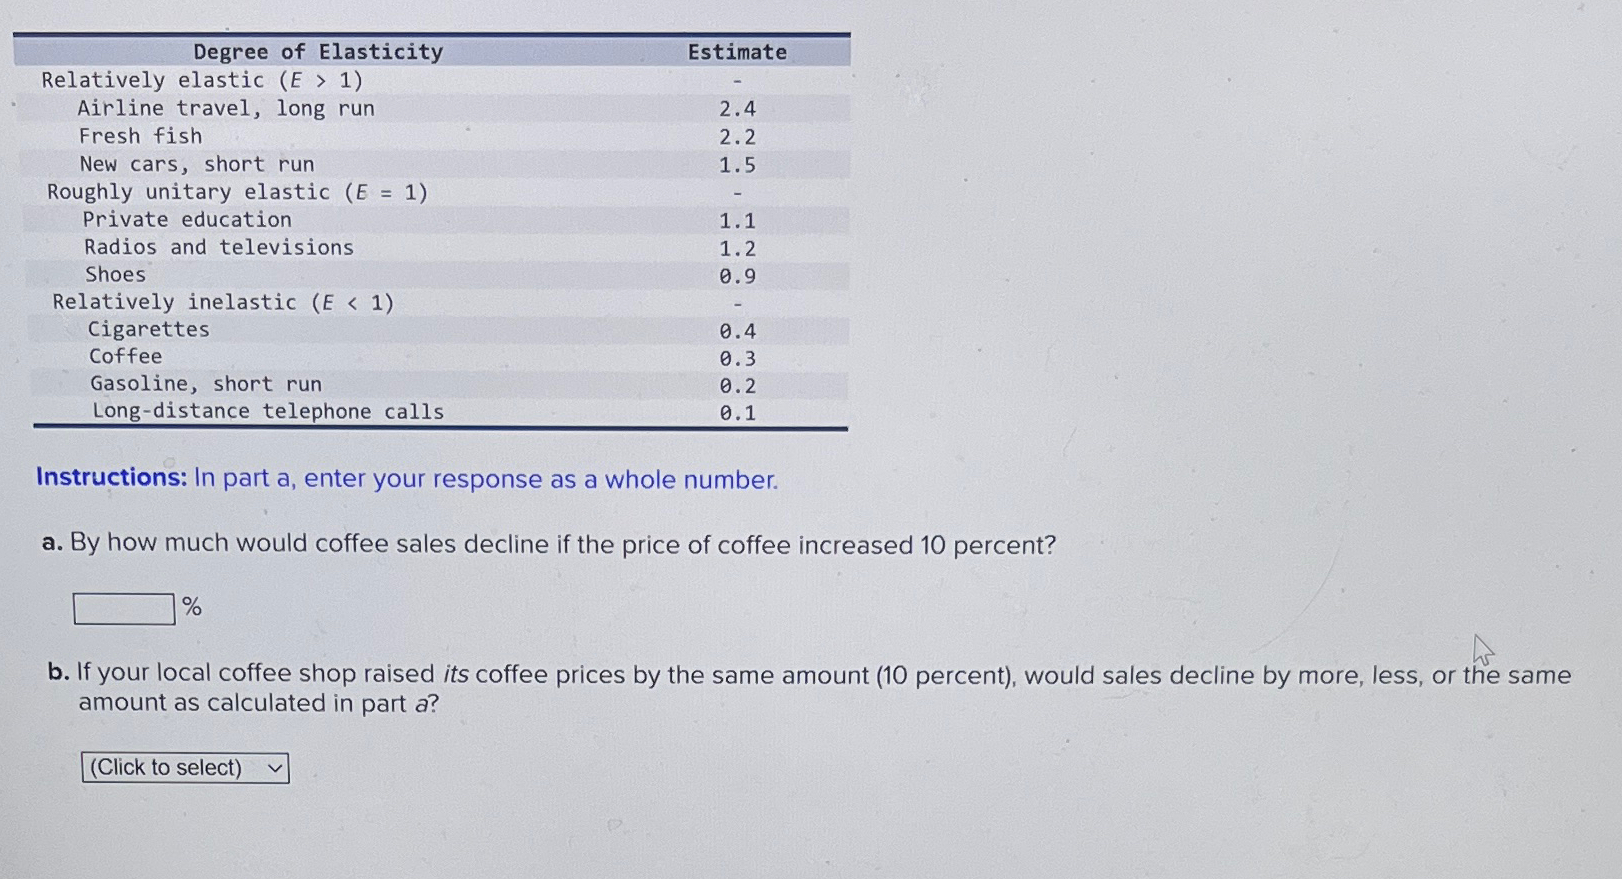Expand the answer choices for part b
Image resolution: width=1622 pixels, height=879 pixels.
[183, 767]
